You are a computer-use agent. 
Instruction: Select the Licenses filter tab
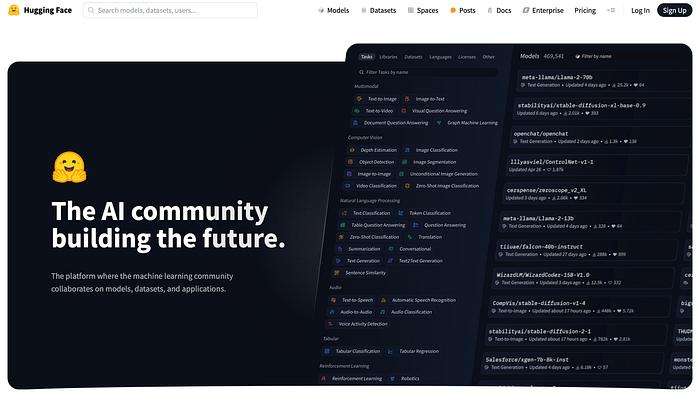coord(467,57)
